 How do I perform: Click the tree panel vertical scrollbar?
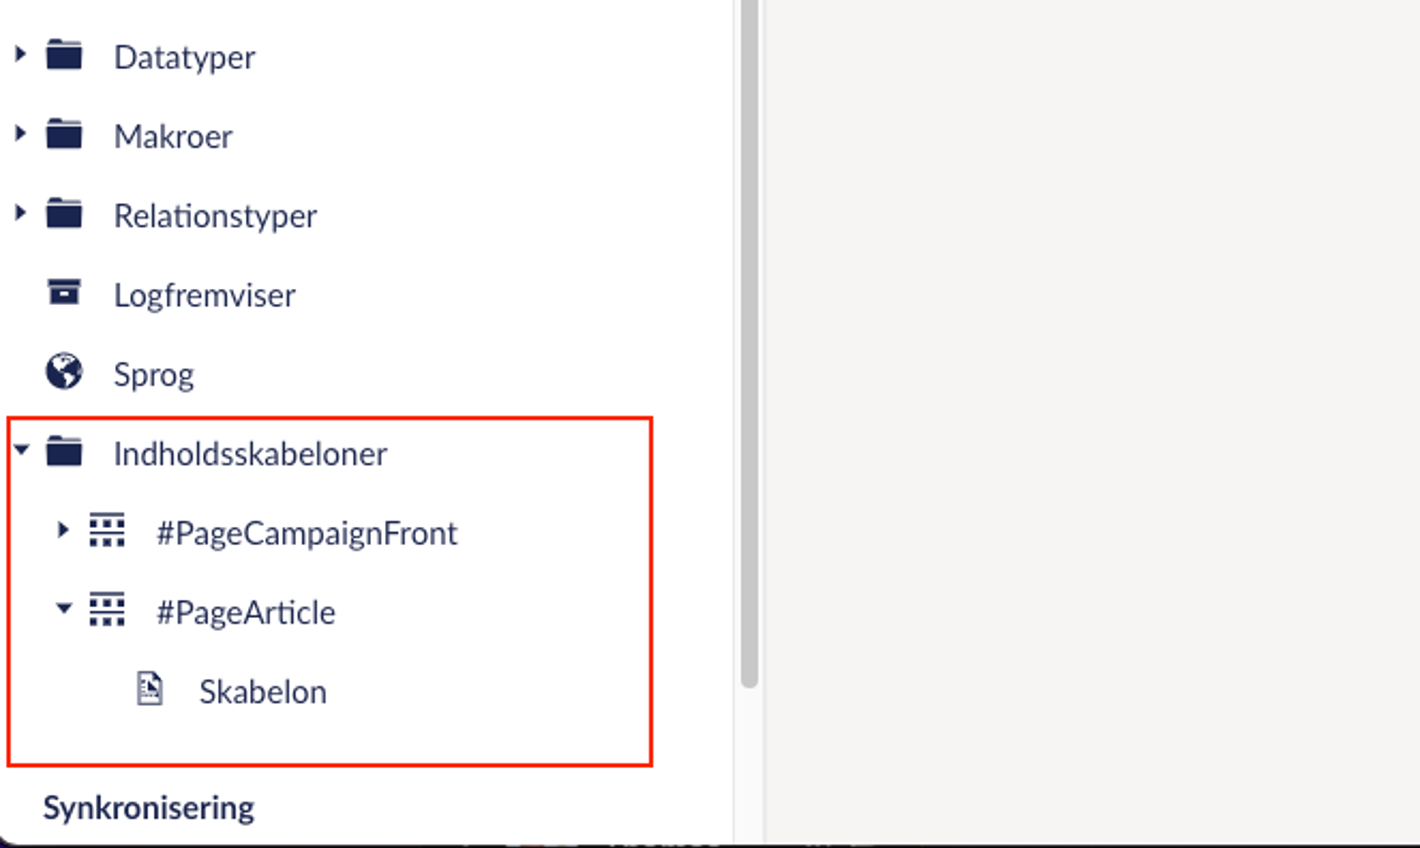click(749, 344)
